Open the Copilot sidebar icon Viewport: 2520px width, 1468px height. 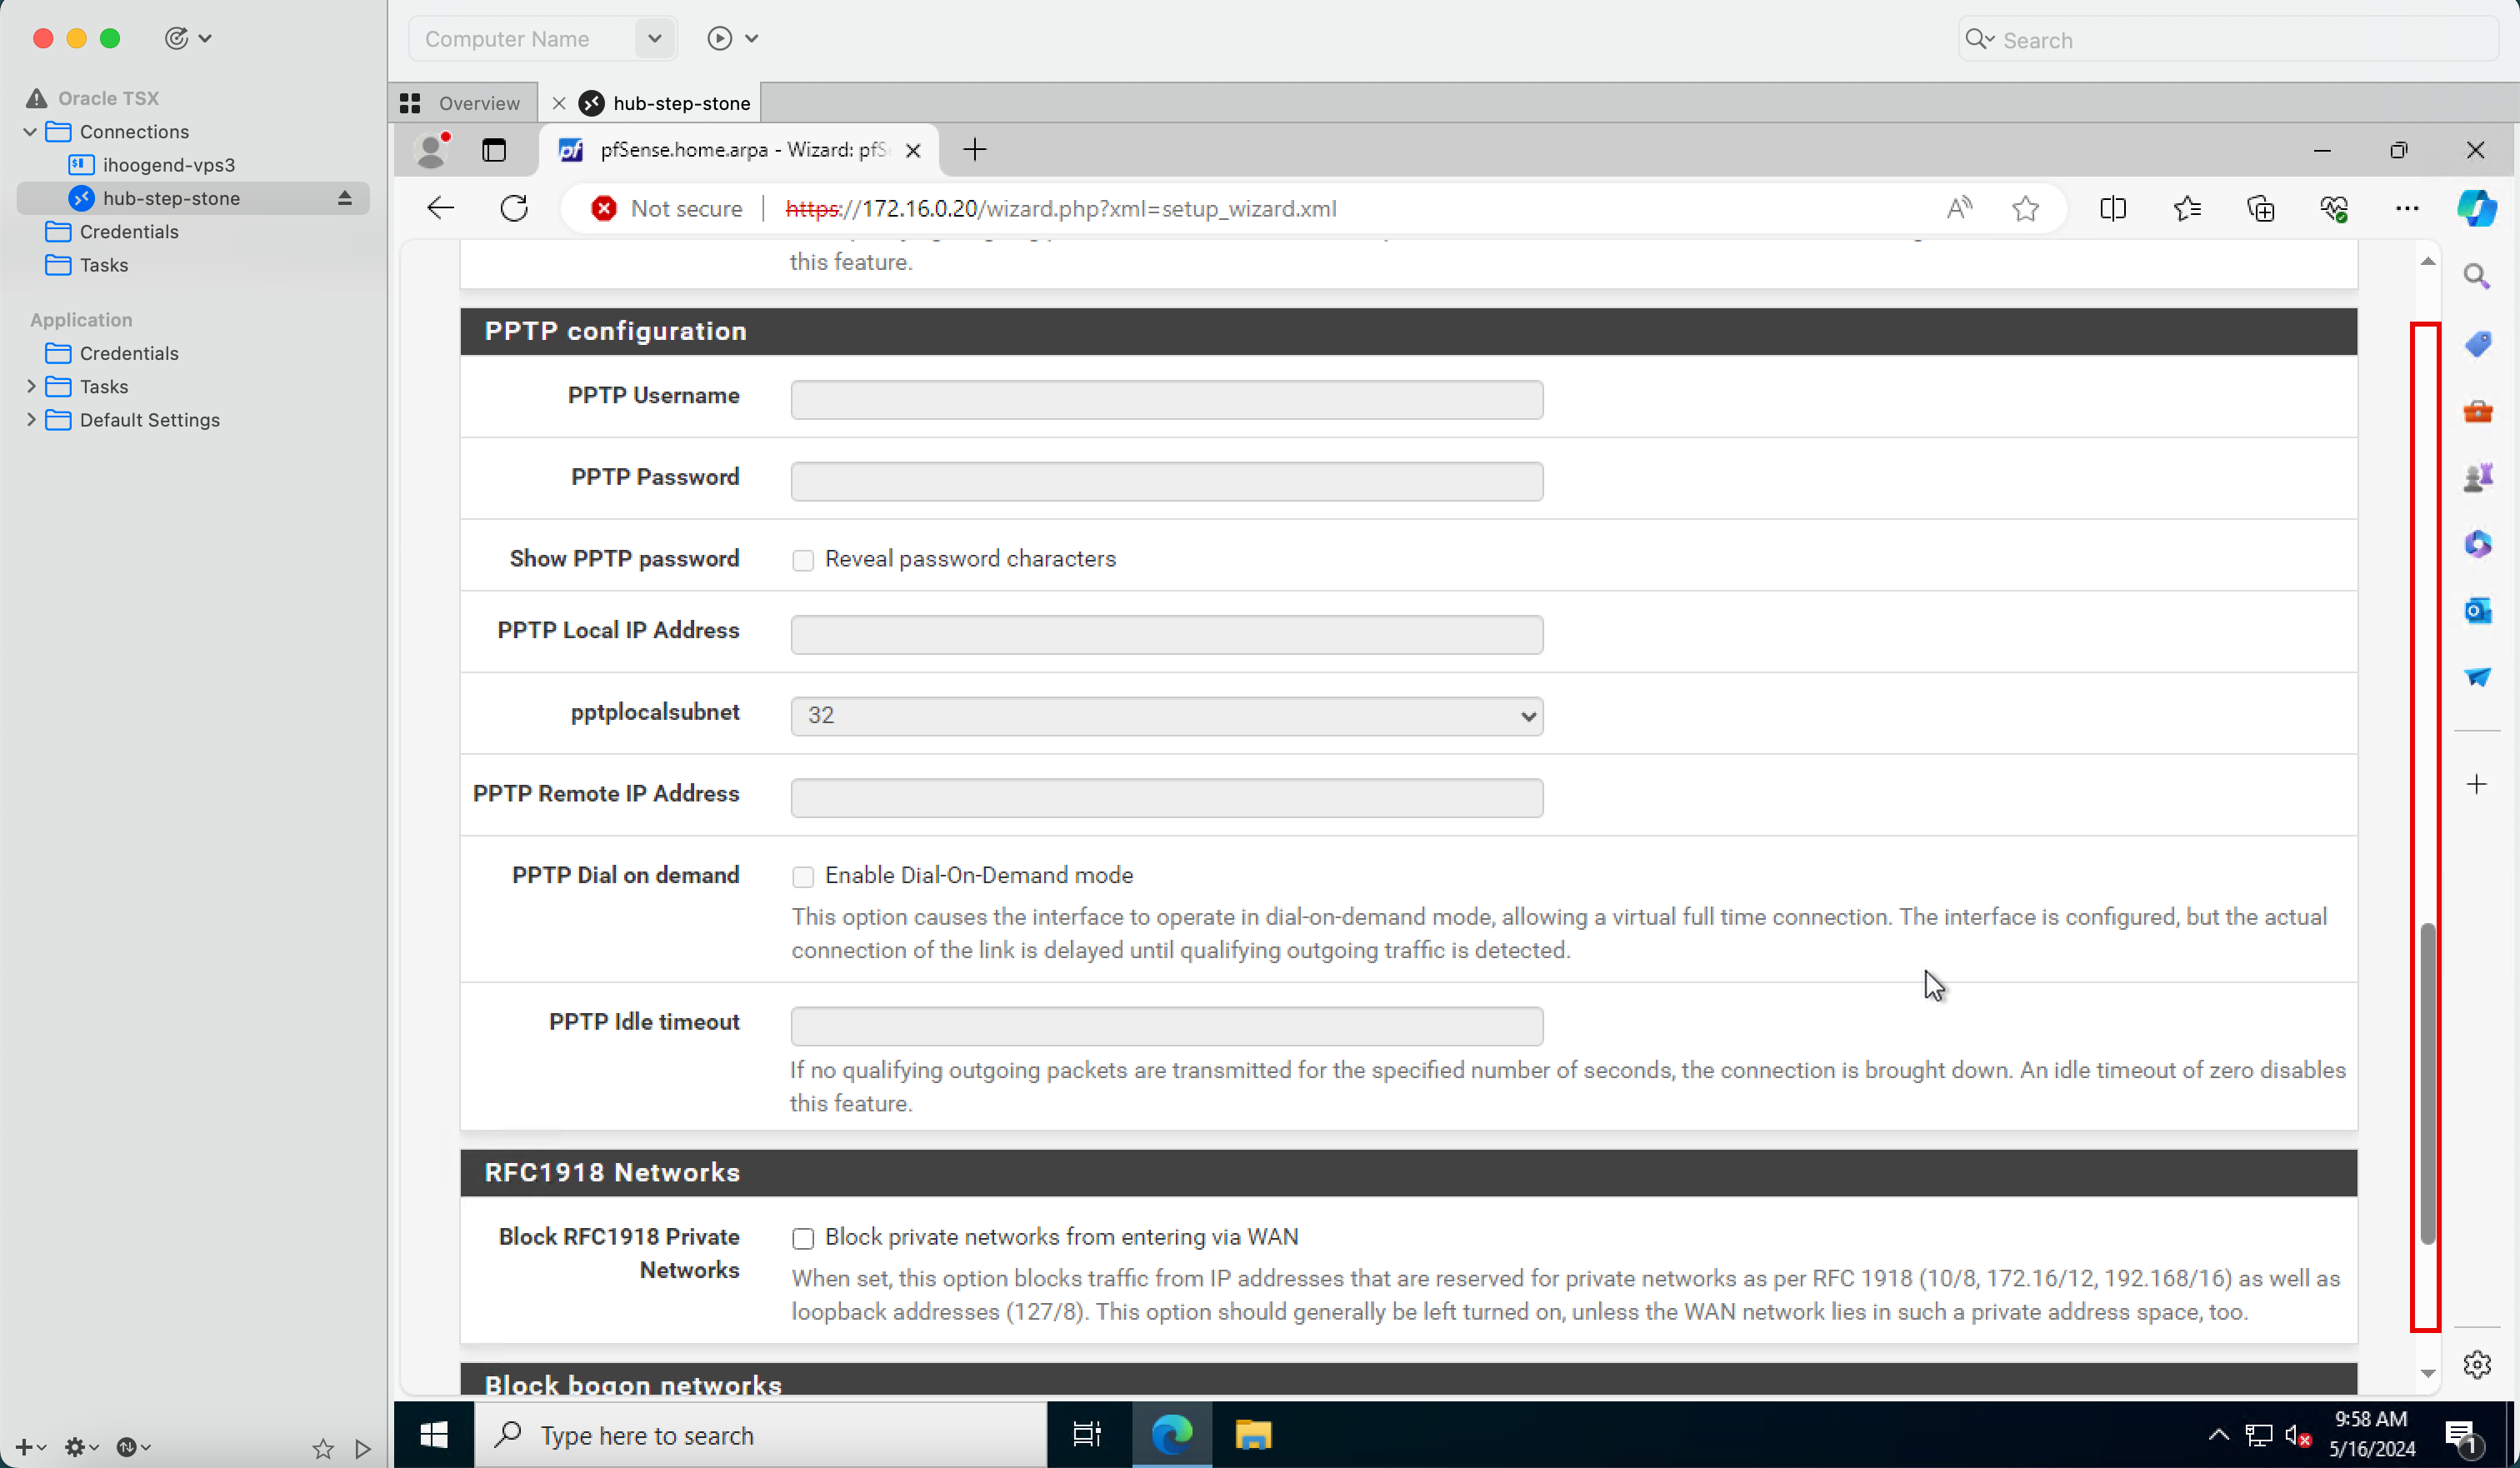point(2476,208)
